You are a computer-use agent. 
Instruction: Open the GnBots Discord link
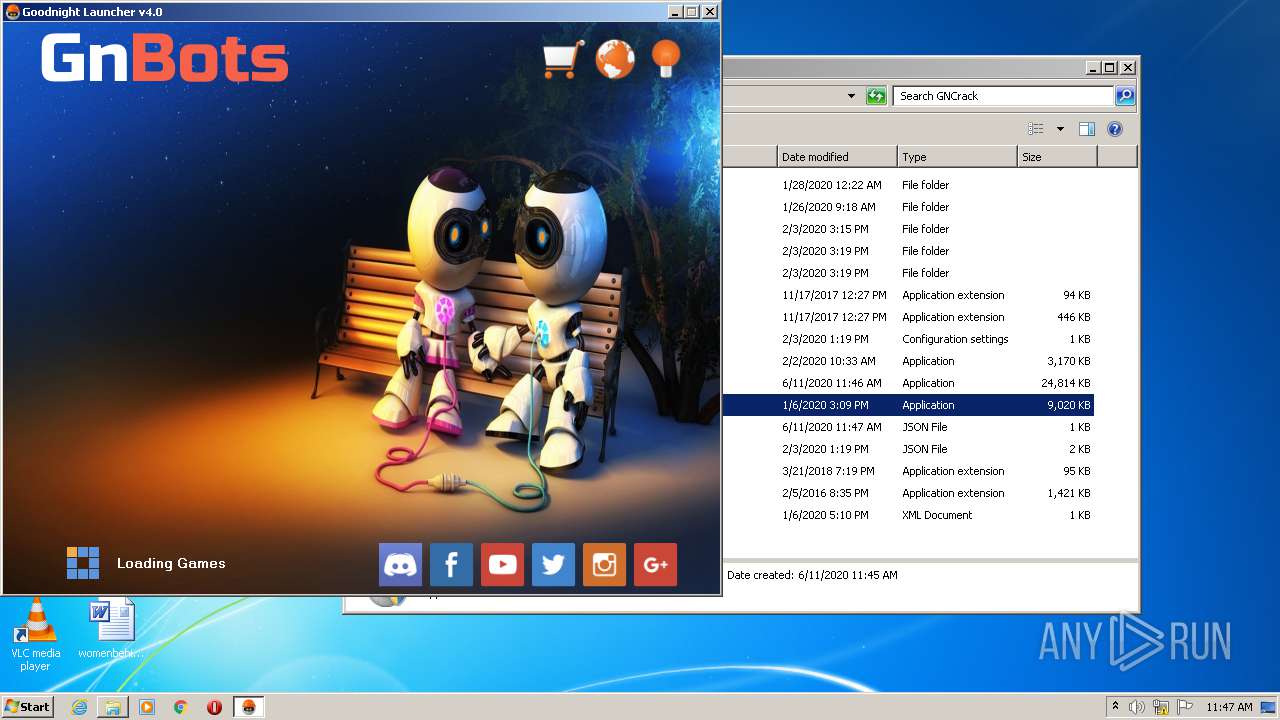[400, 565]
